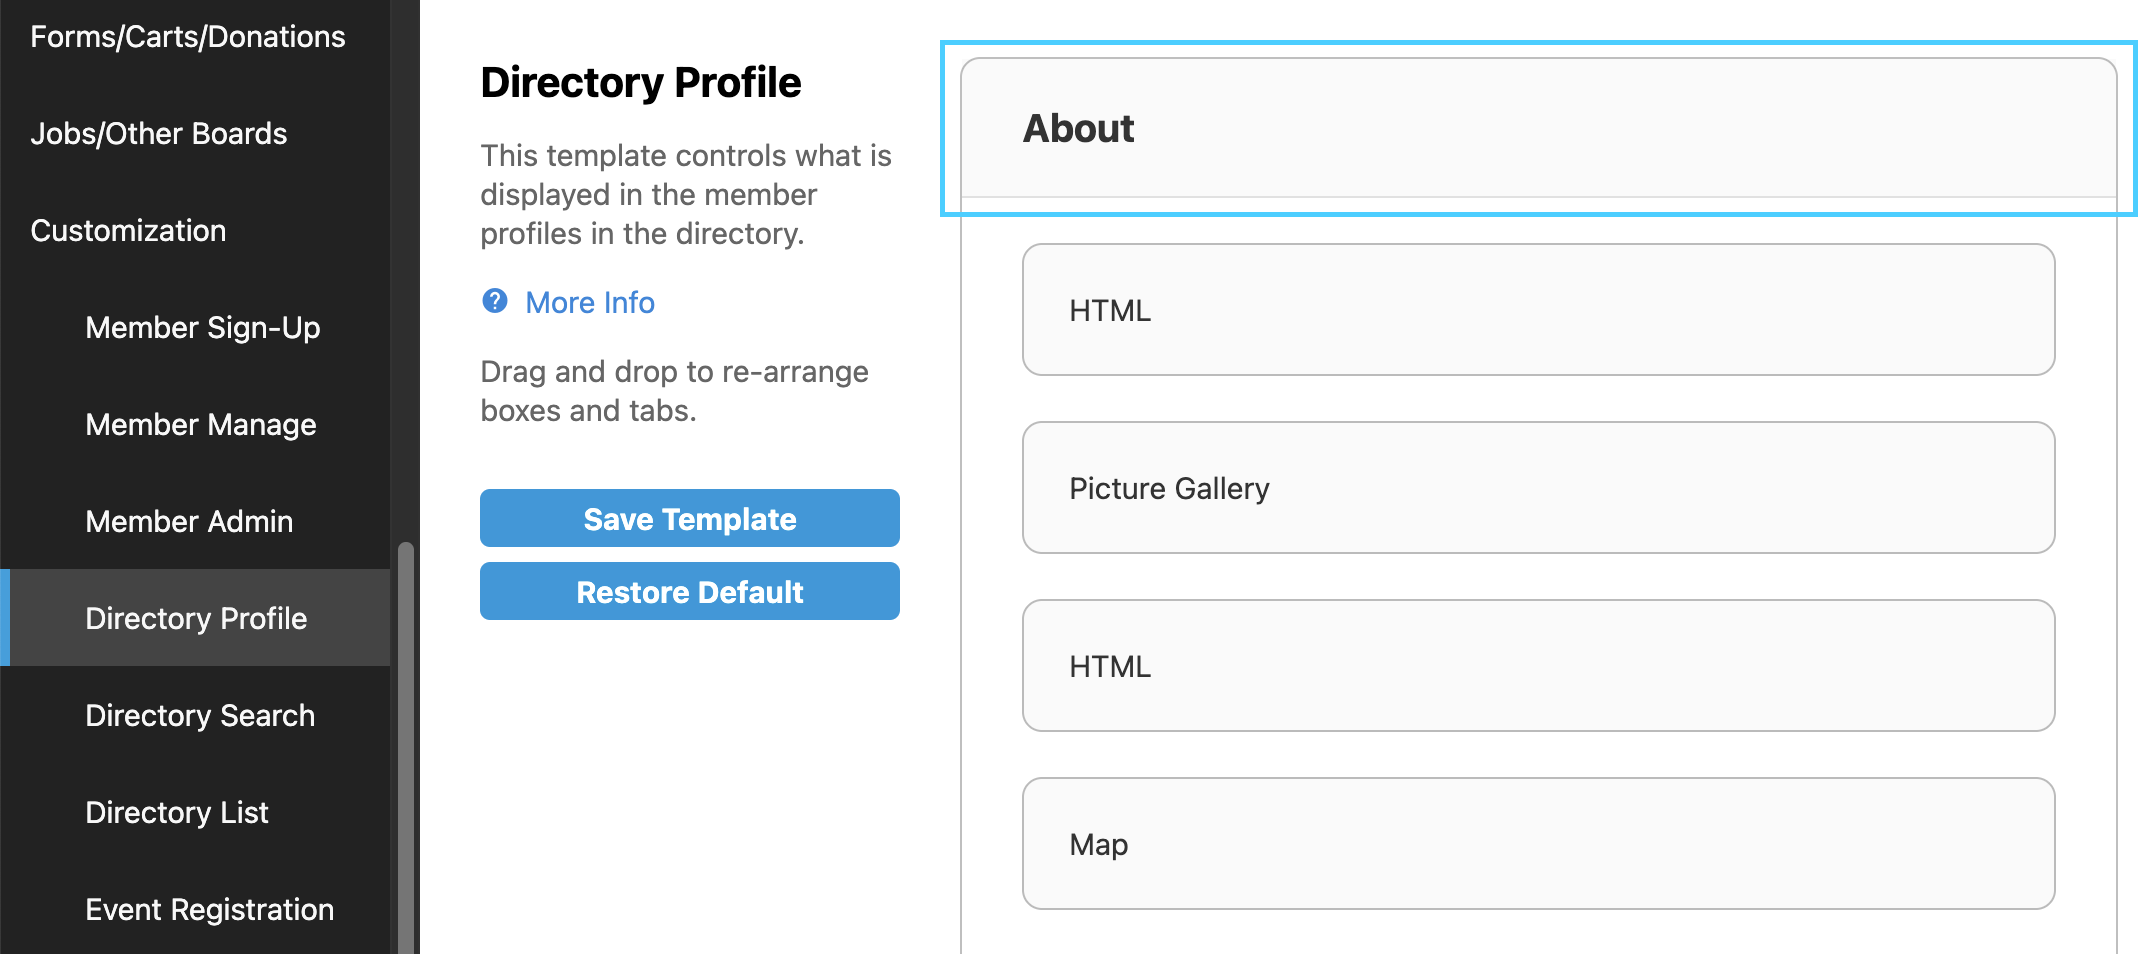The height and width of the screenshot is (954, 2156).
Task: Select the HTML box above Picture Gallery
Action: (x=1537, y=310)
